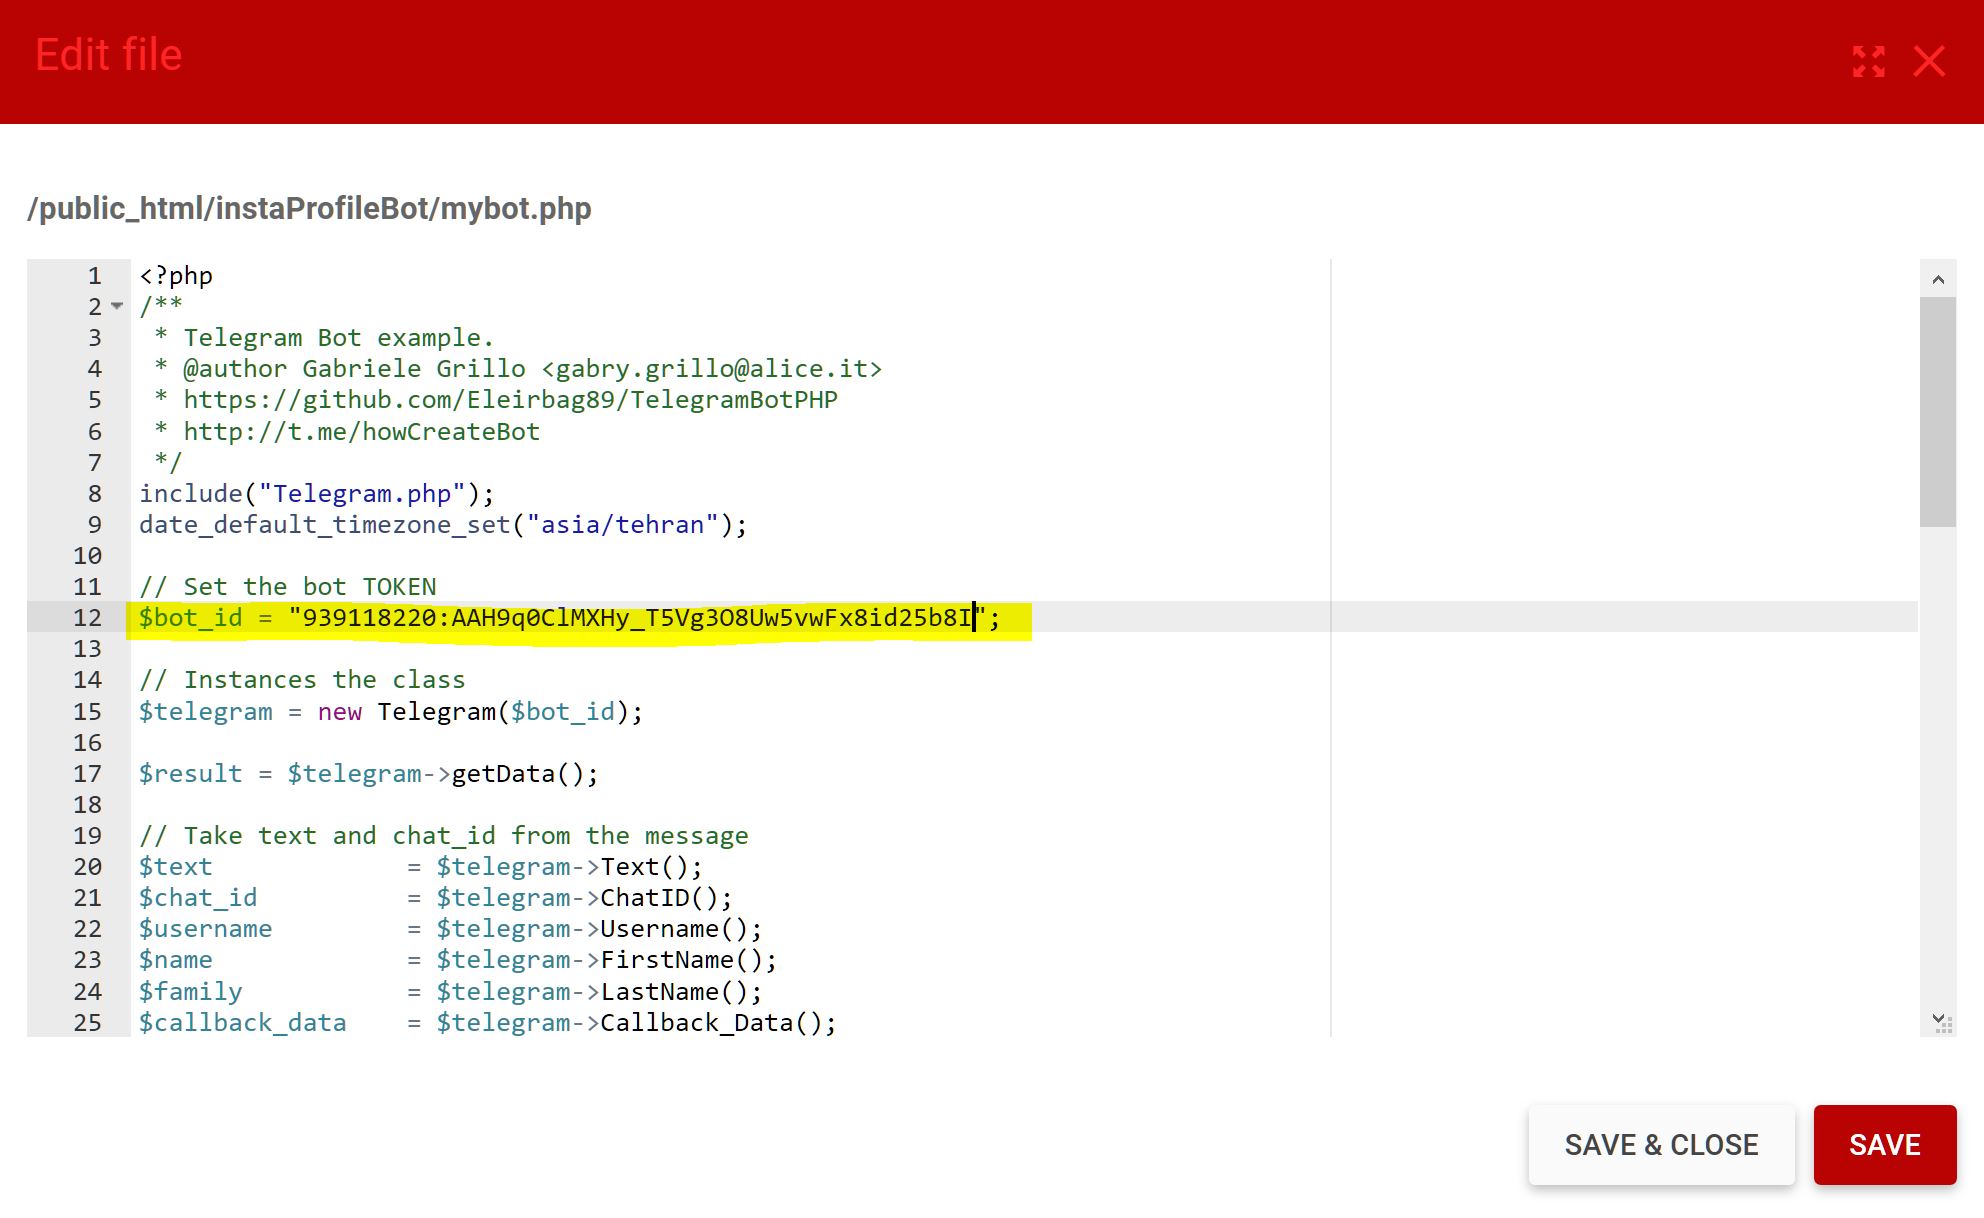Collapse the comment block at line 2
1984x1218 pixels.
(x=117, y=306)
